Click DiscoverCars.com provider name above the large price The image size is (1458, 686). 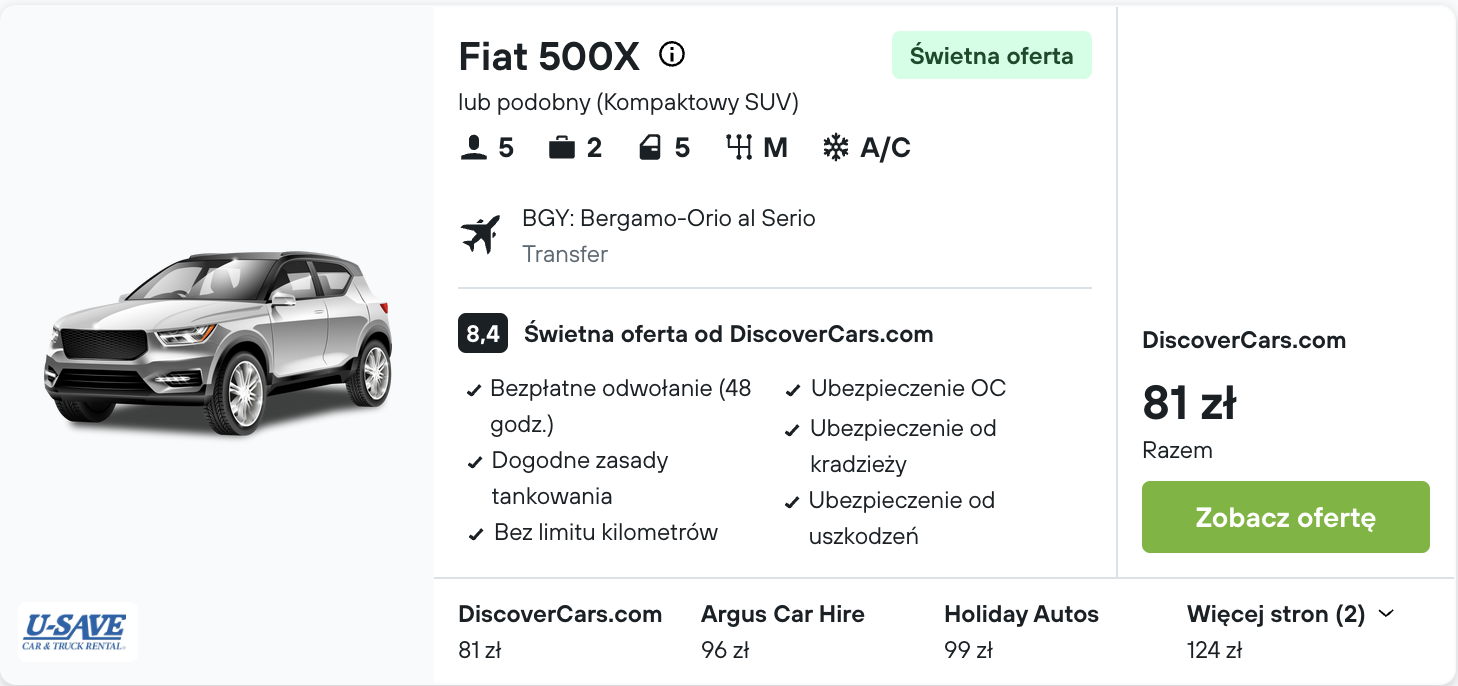coord(1244,340)
